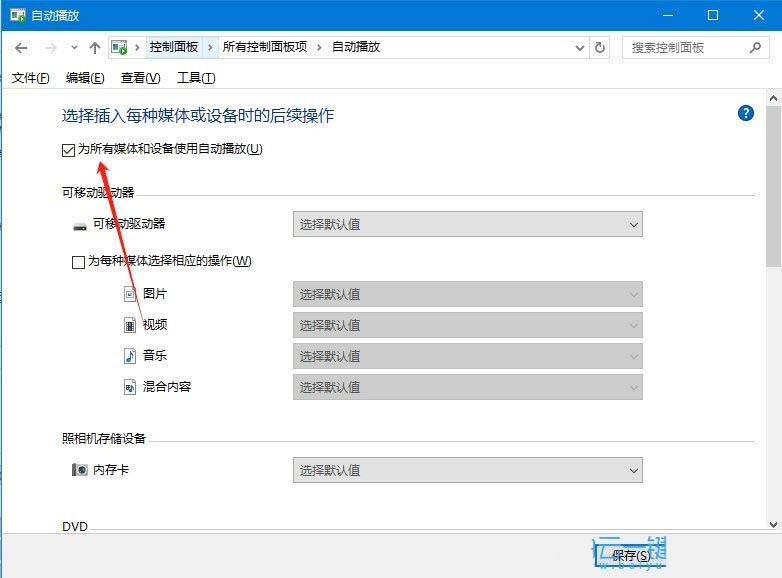Open the 工具(T) menu
Screen dimensions: 782x578
pyautogui.click(x=196, y=78)
